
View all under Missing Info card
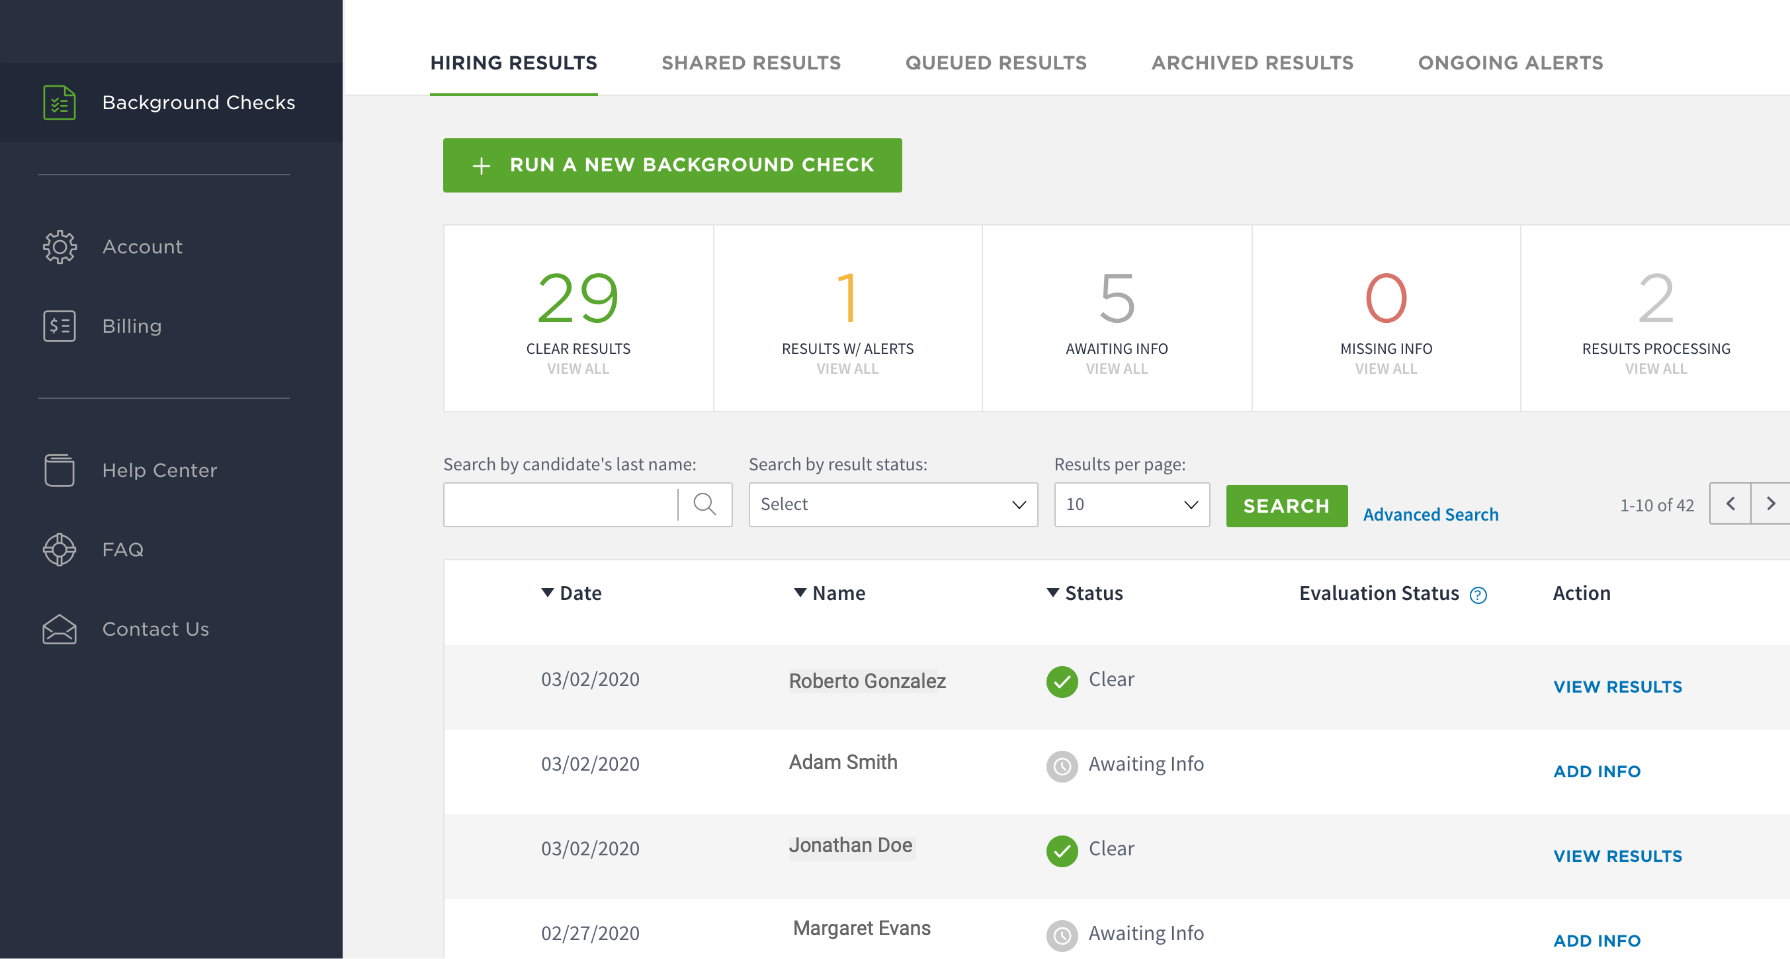click(x=1386, y=369)
